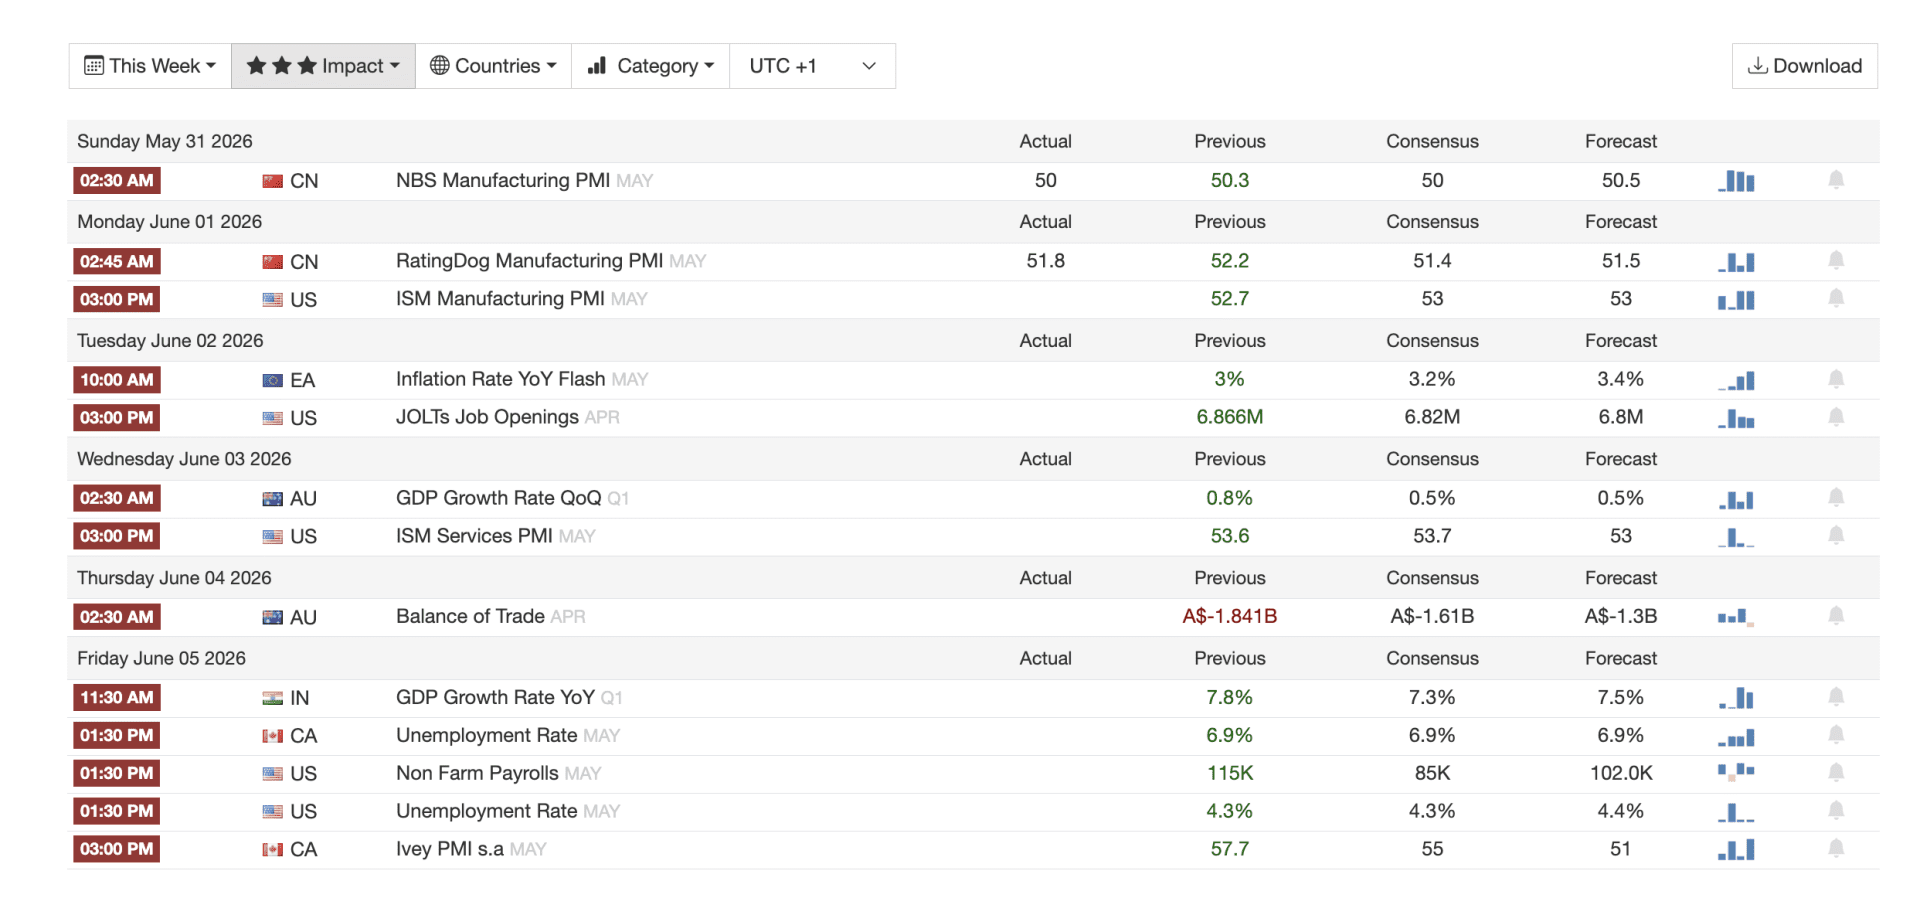Click the Download button
The width and height of the screenshot is (1930, 898).
1804,66
